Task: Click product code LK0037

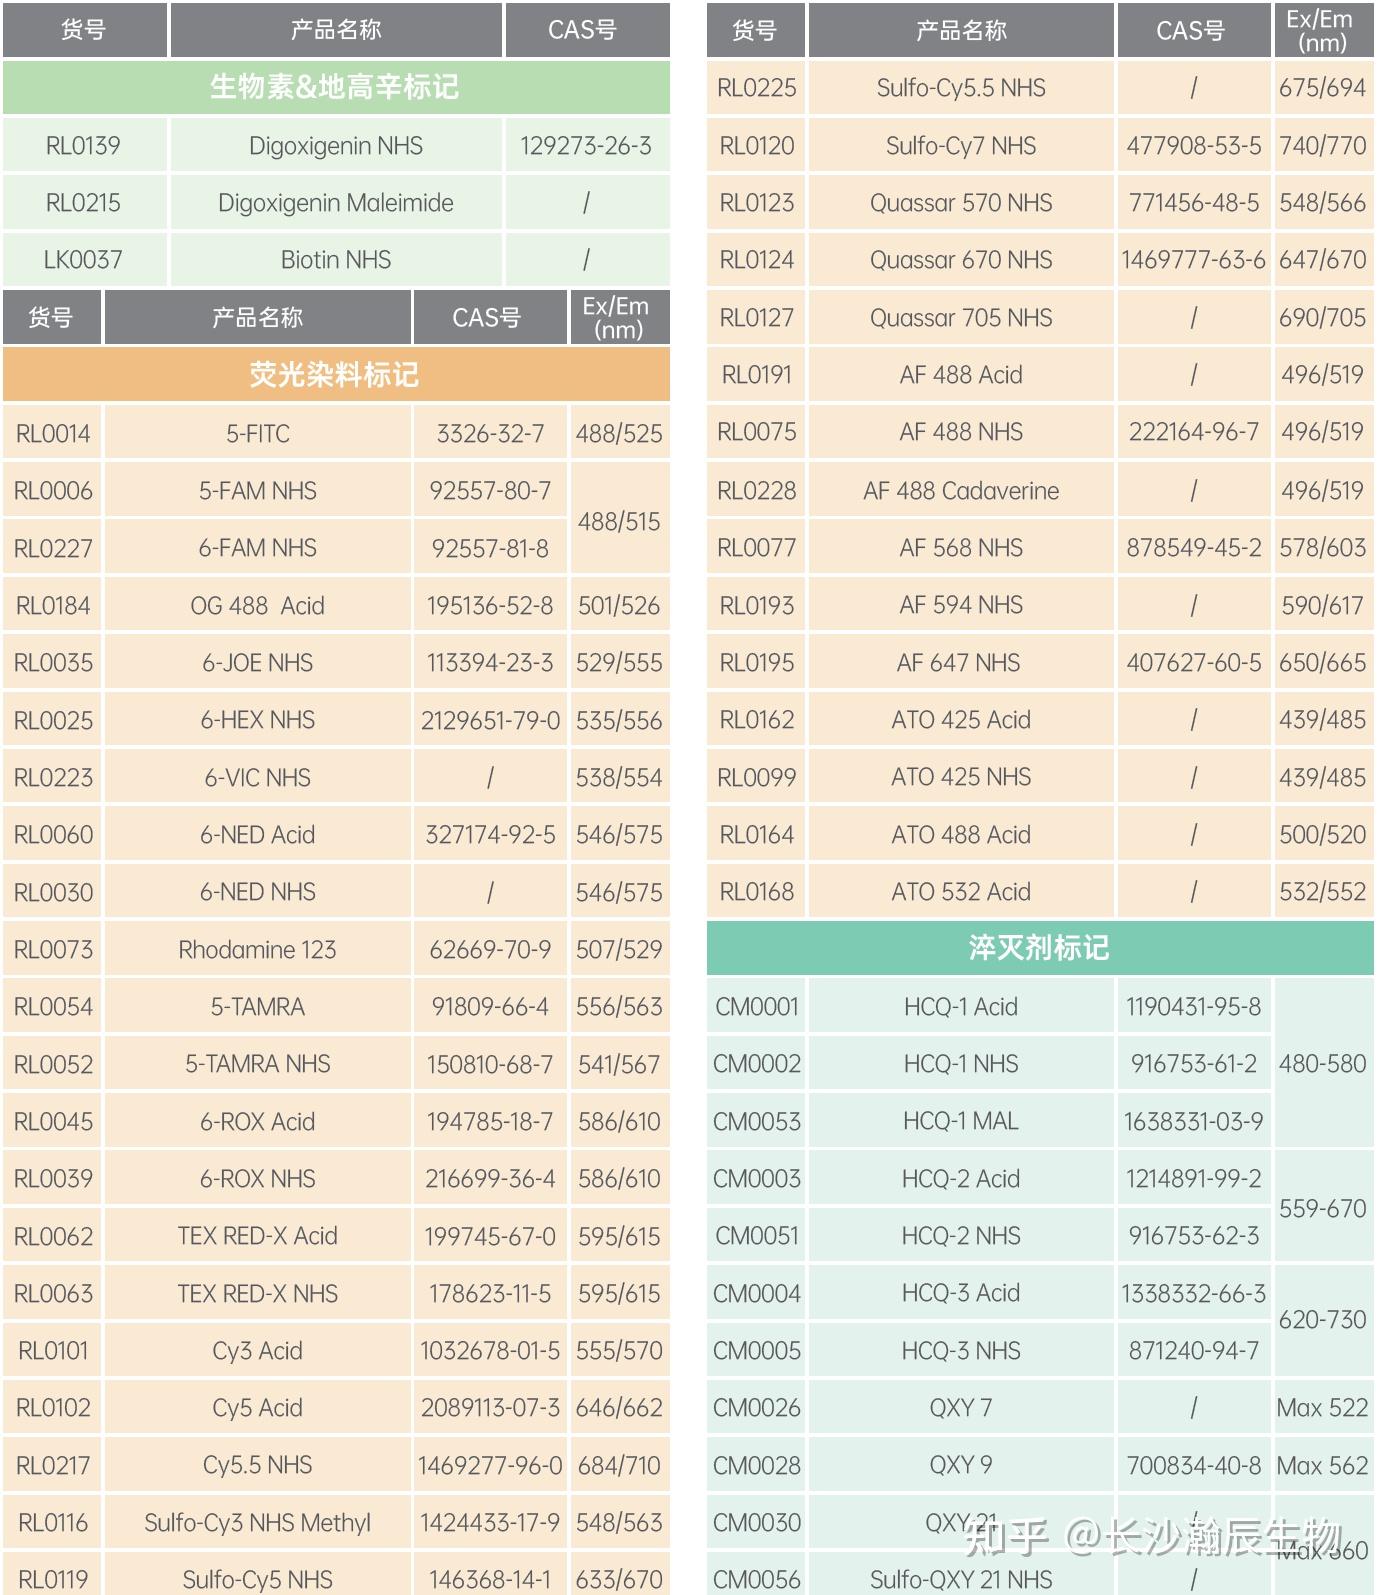Action: click(x=83, y=260)
